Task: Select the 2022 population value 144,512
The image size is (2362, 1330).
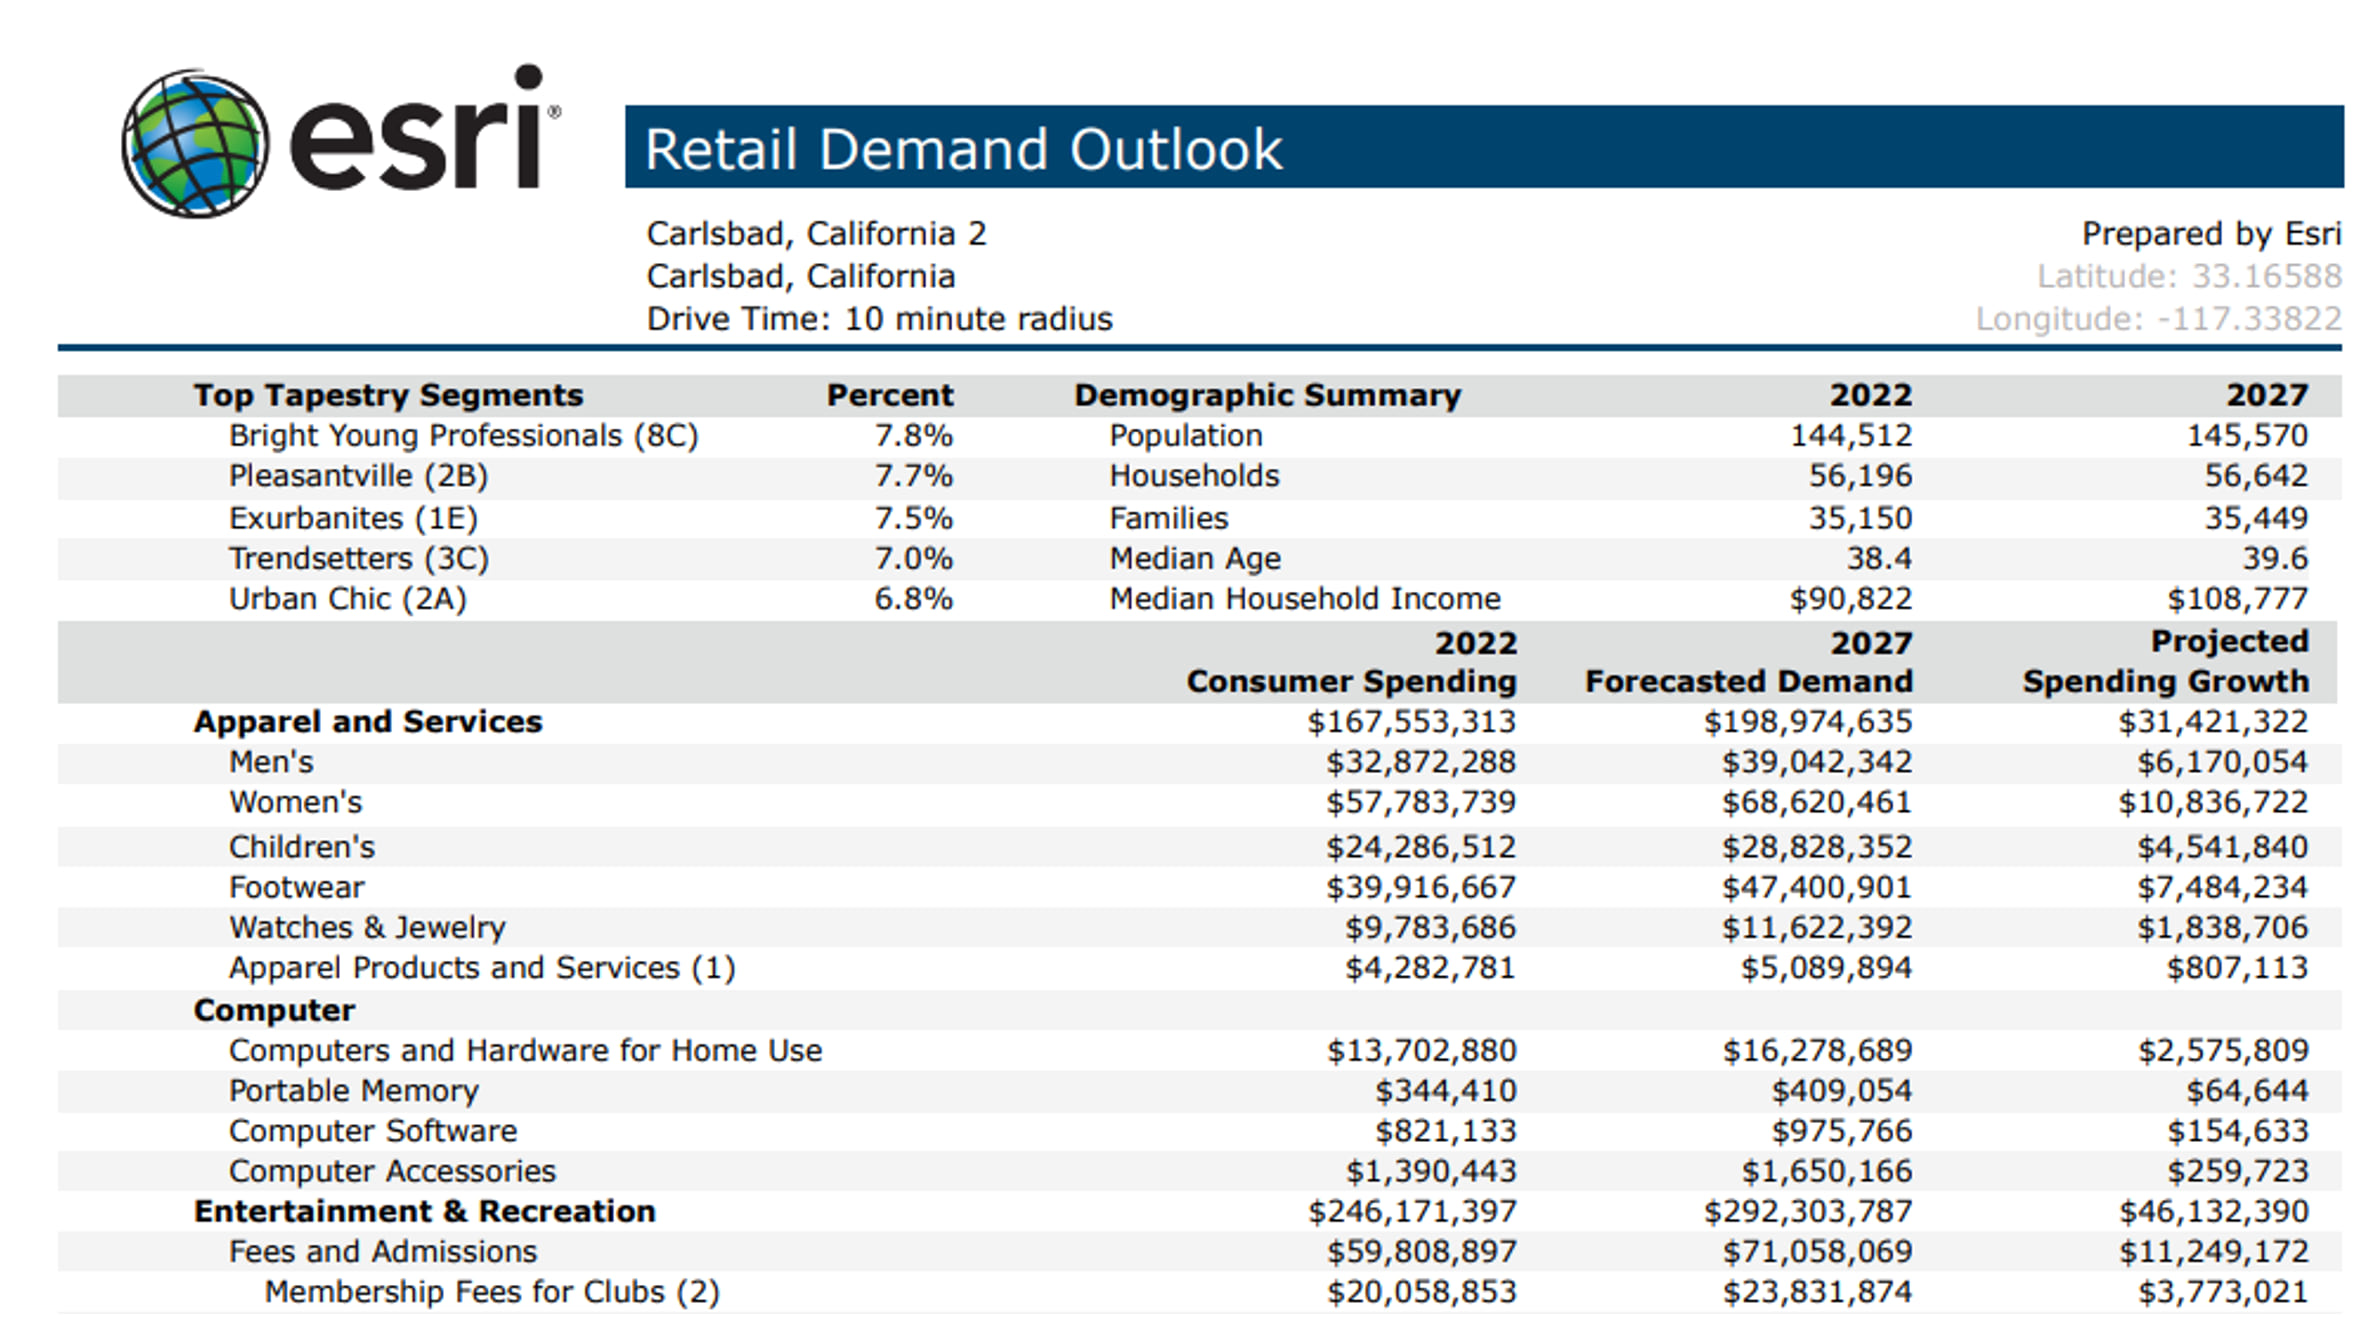Action: [1850, 436]
